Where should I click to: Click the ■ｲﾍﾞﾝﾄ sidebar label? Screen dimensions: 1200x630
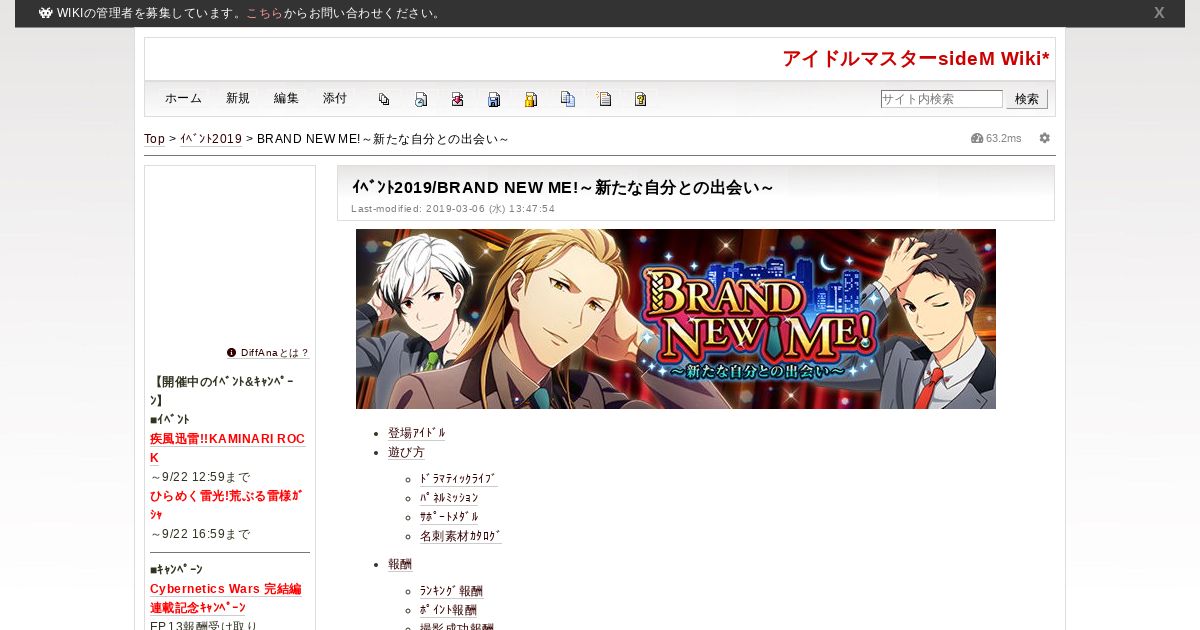(x=170, y=419)
